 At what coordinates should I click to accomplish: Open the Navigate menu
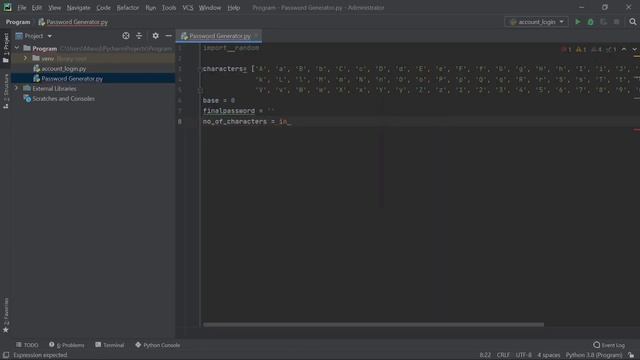pos(78,8)
